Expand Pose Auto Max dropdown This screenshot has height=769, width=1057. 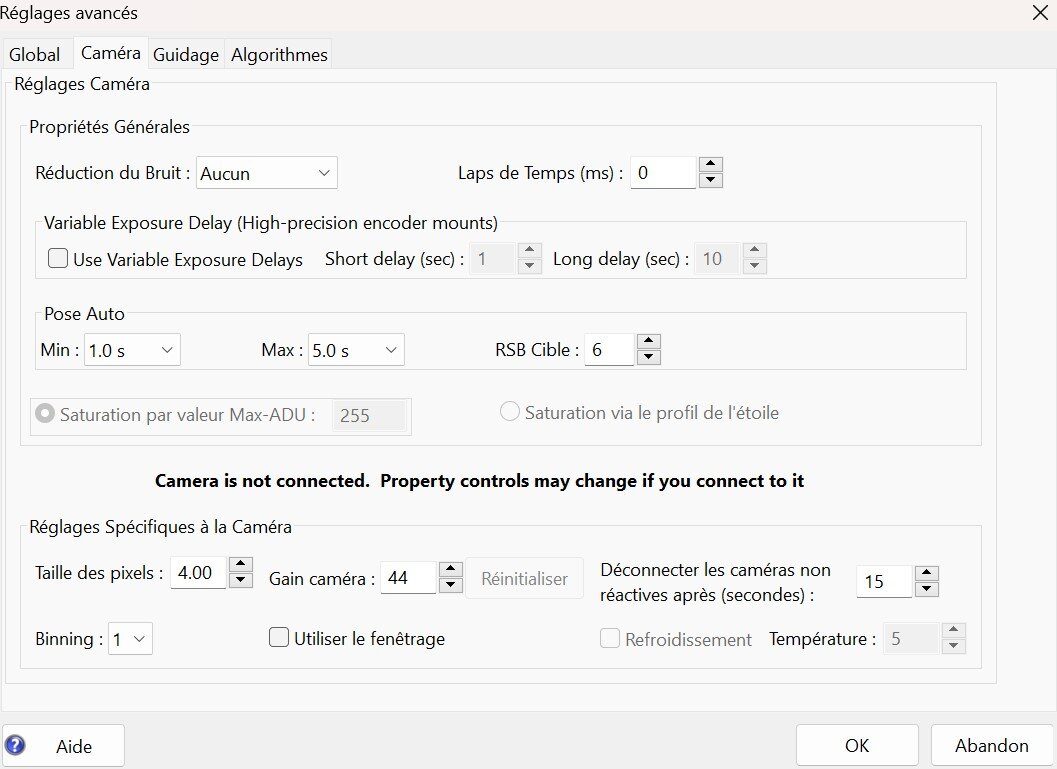point(356,351)
